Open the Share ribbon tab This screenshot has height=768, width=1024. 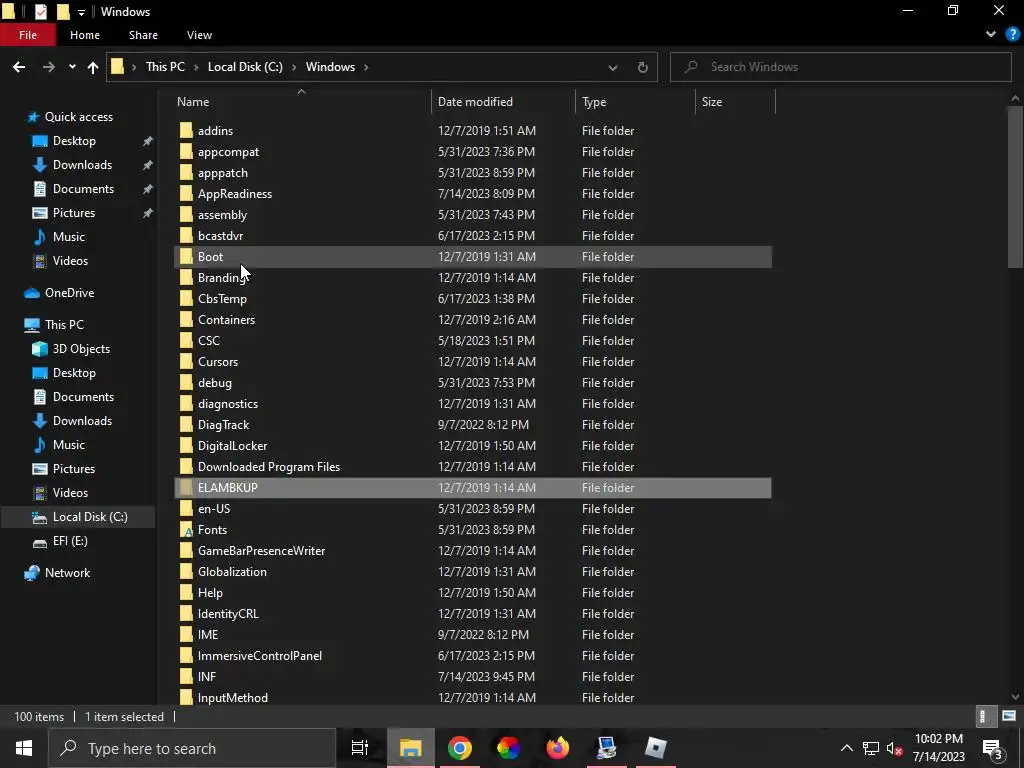click(143, 35)
